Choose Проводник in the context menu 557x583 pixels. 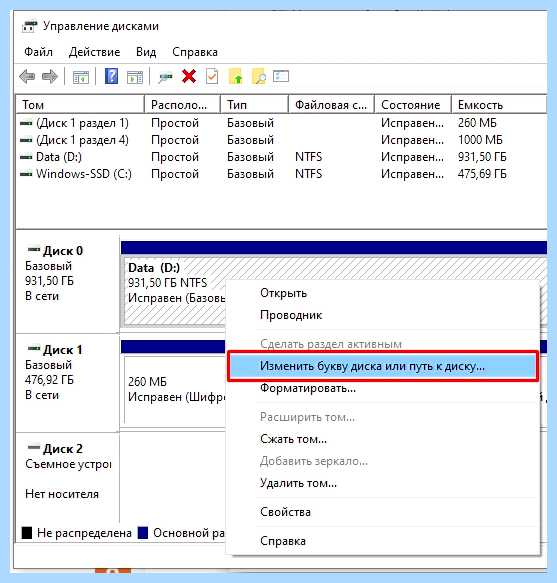[x=383, y=315]
